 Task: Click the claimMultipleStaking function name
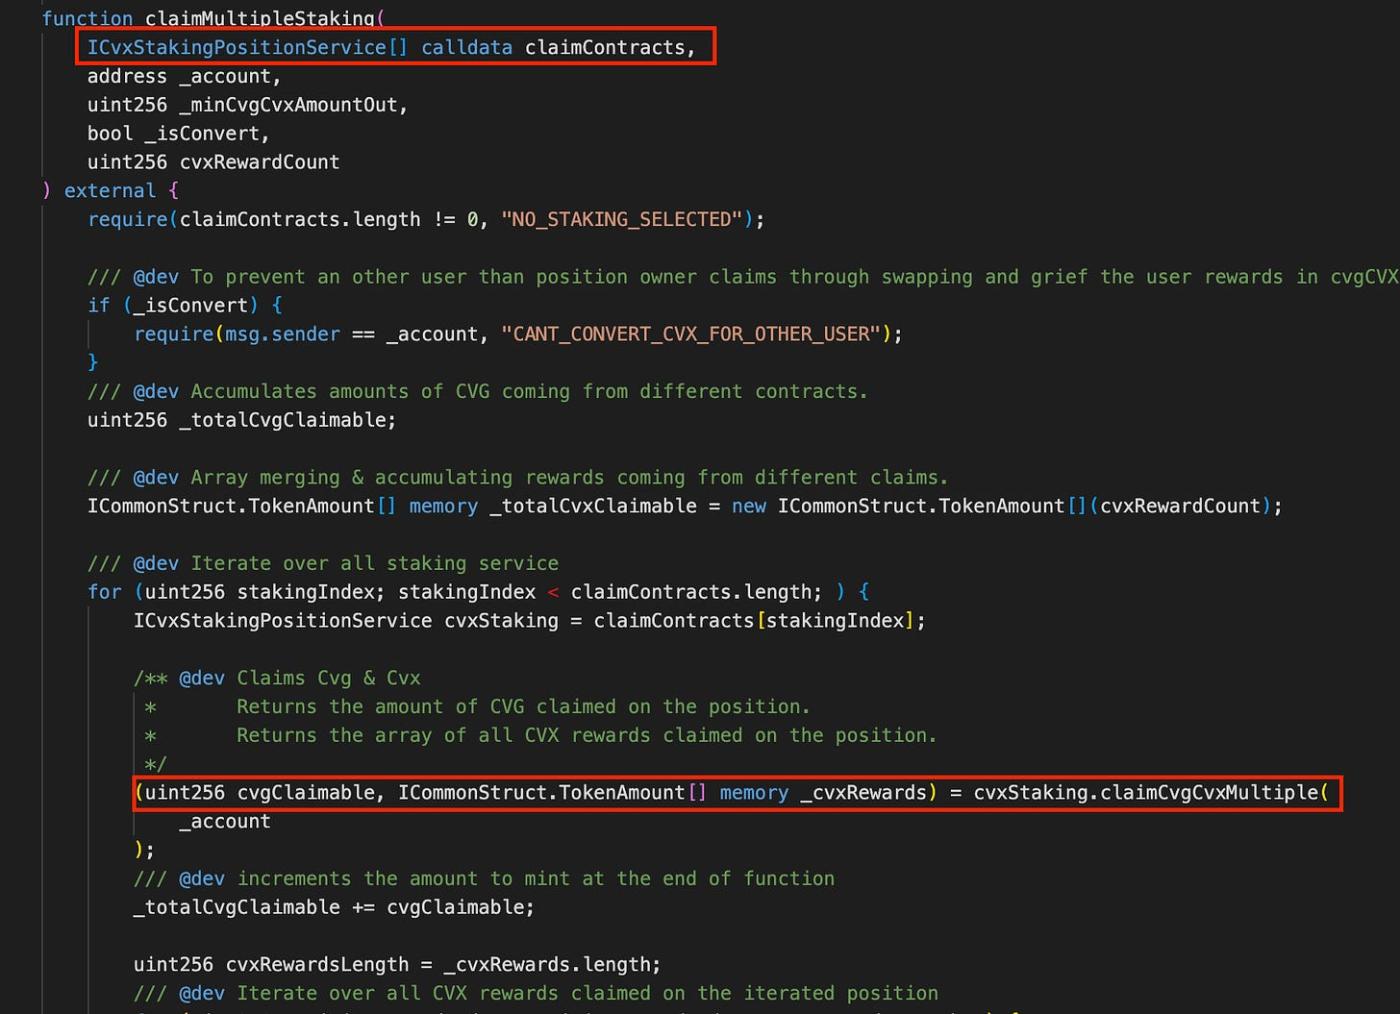click(259, 18)
